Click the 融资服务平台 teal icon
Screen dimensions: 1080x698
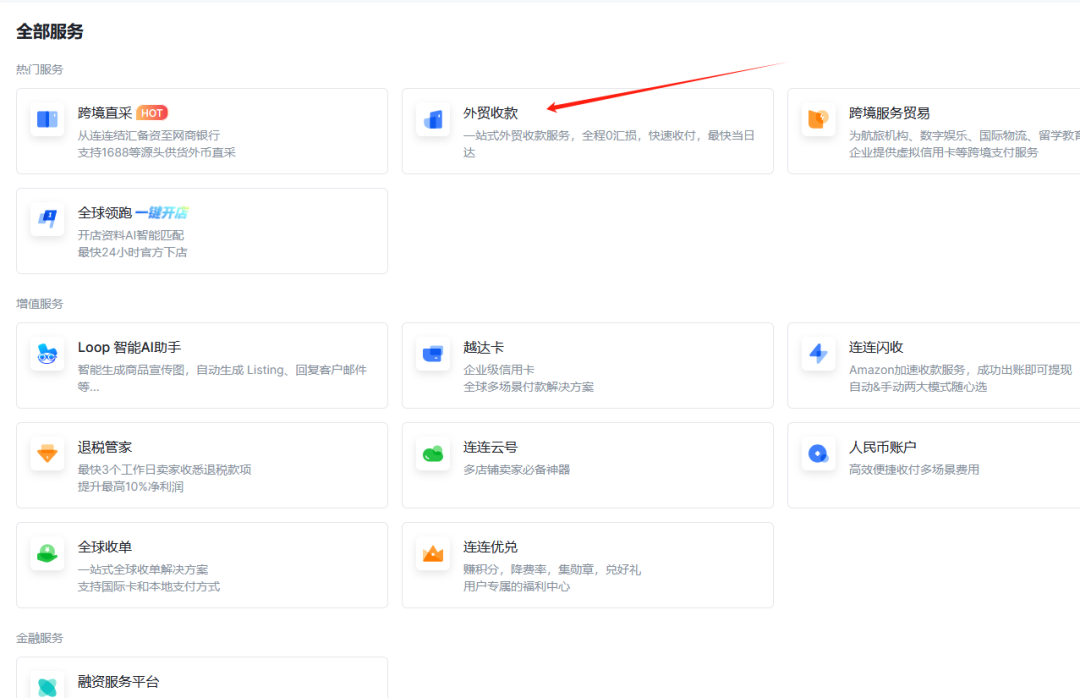pyautogui.click(x=47, y=686)
